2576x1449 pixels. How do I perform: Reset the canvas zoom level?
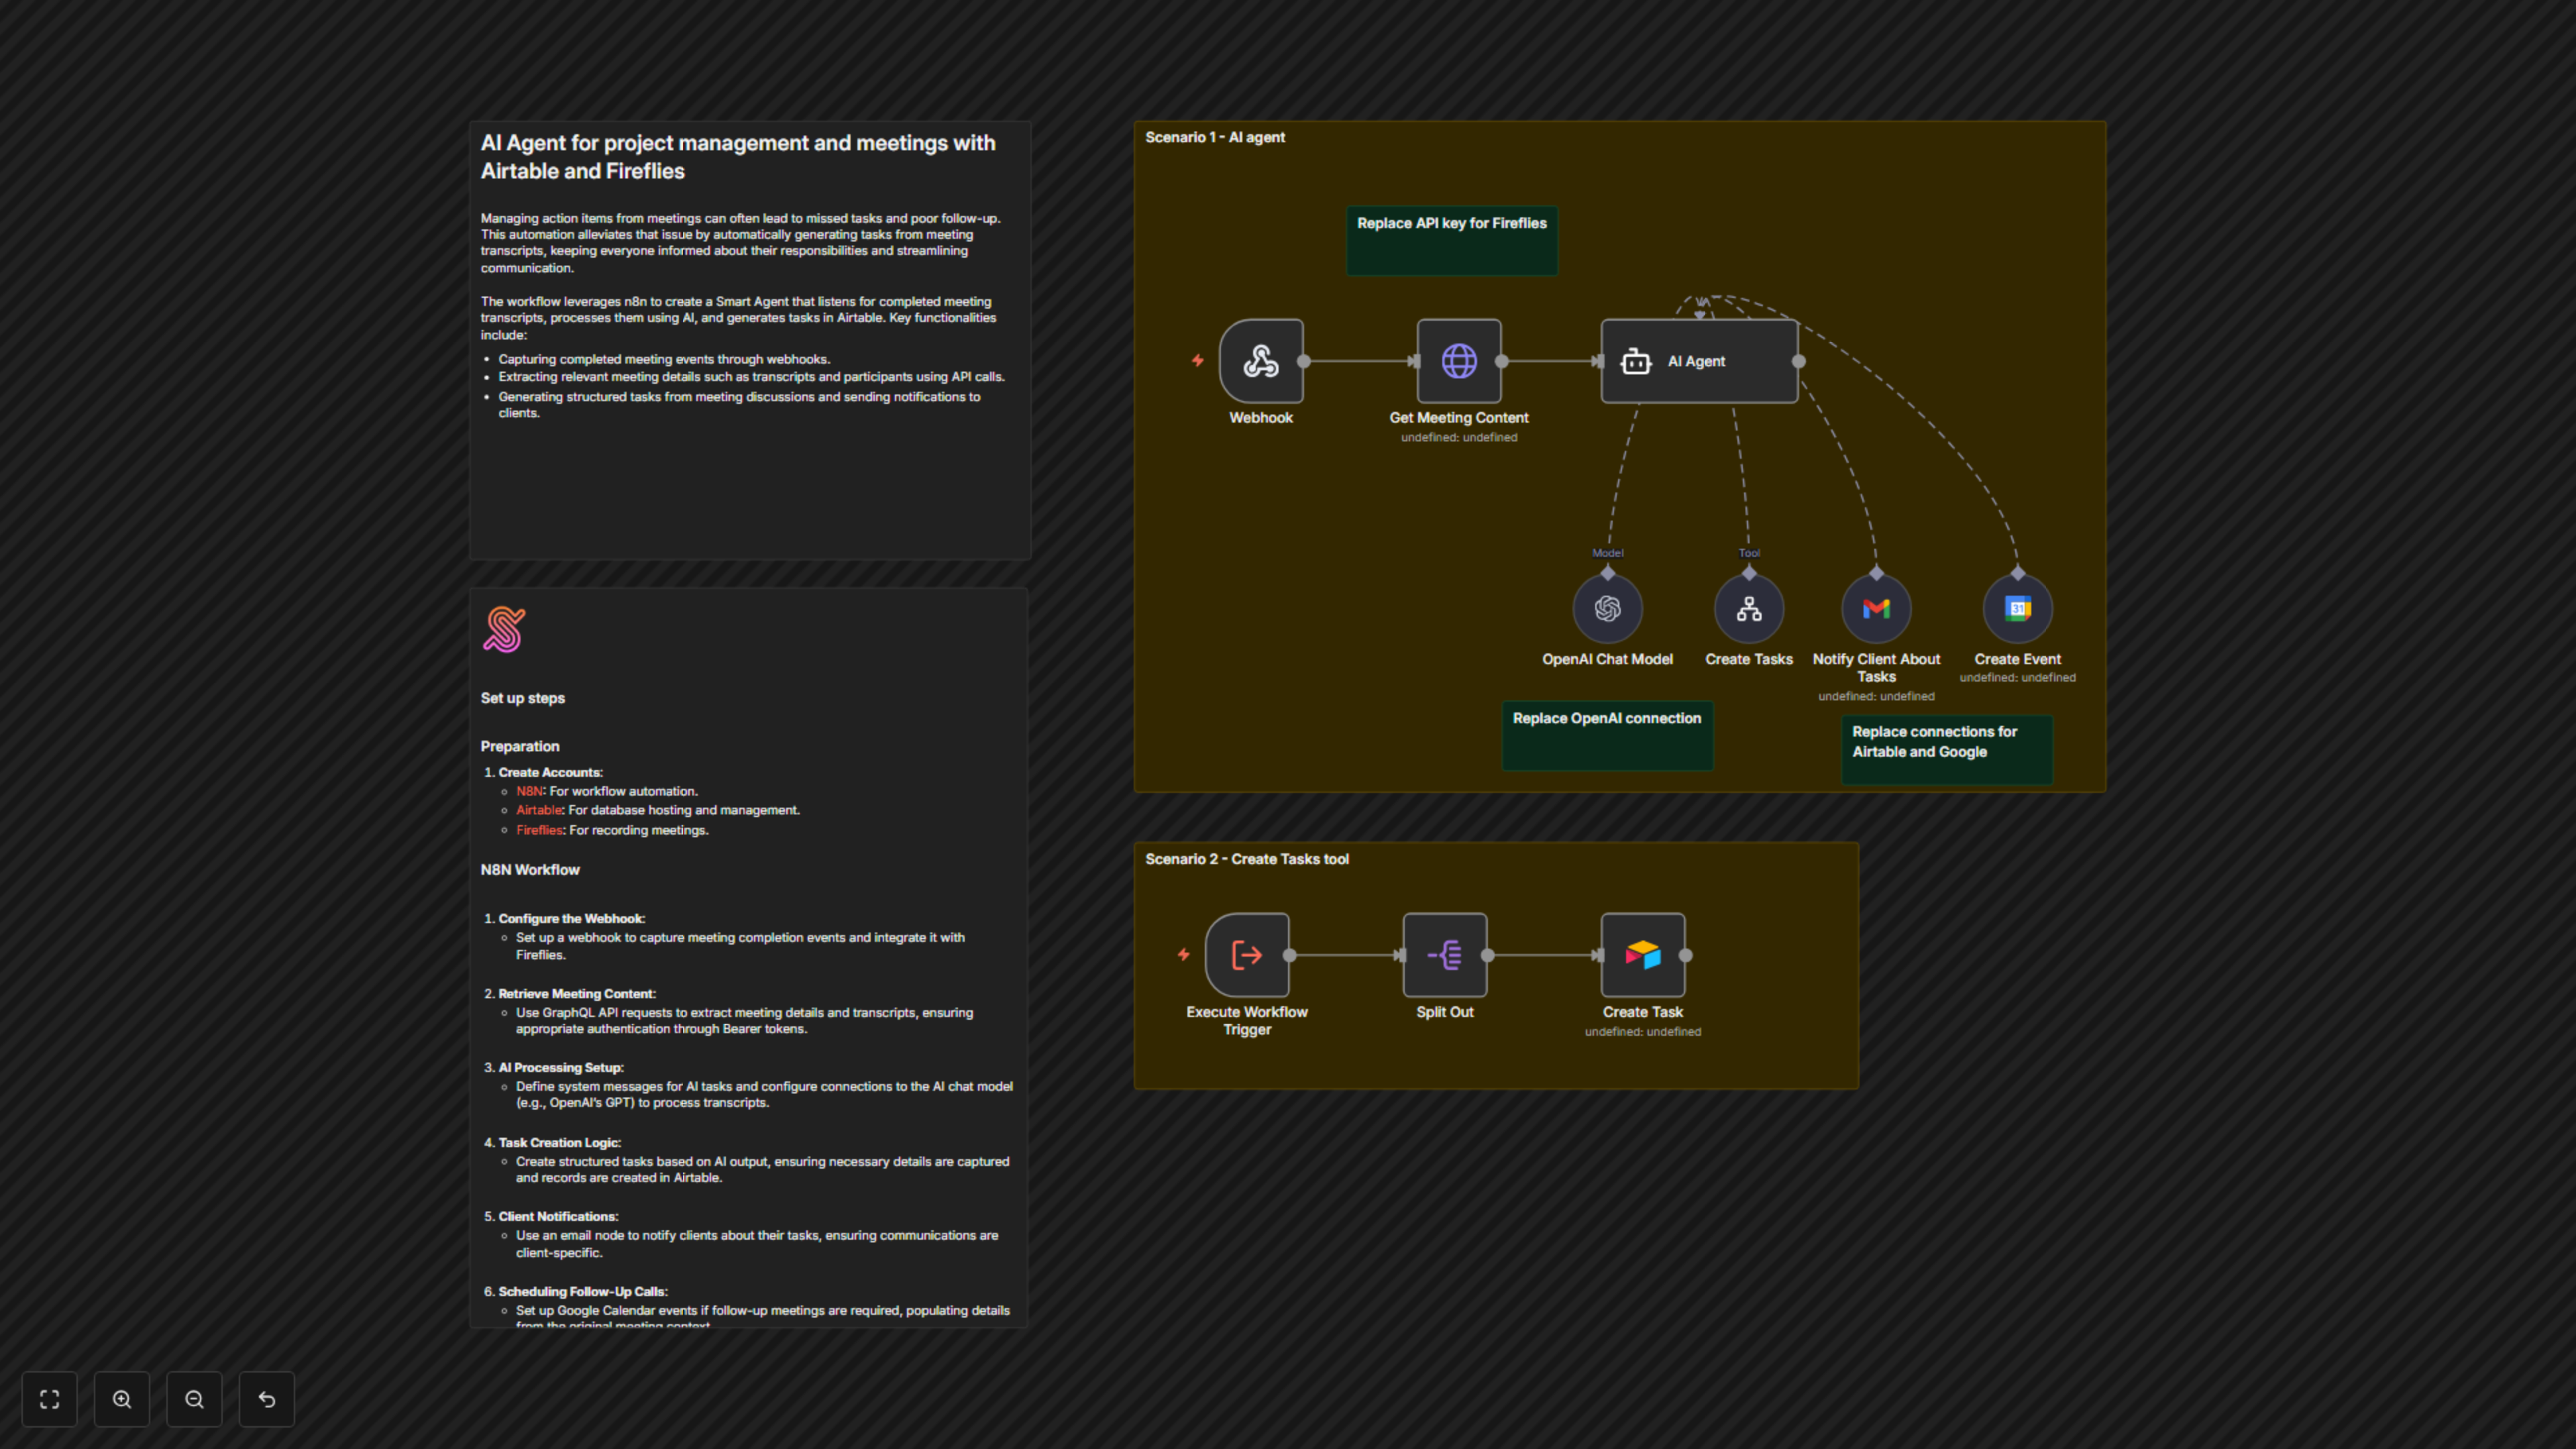(267, 1399)
